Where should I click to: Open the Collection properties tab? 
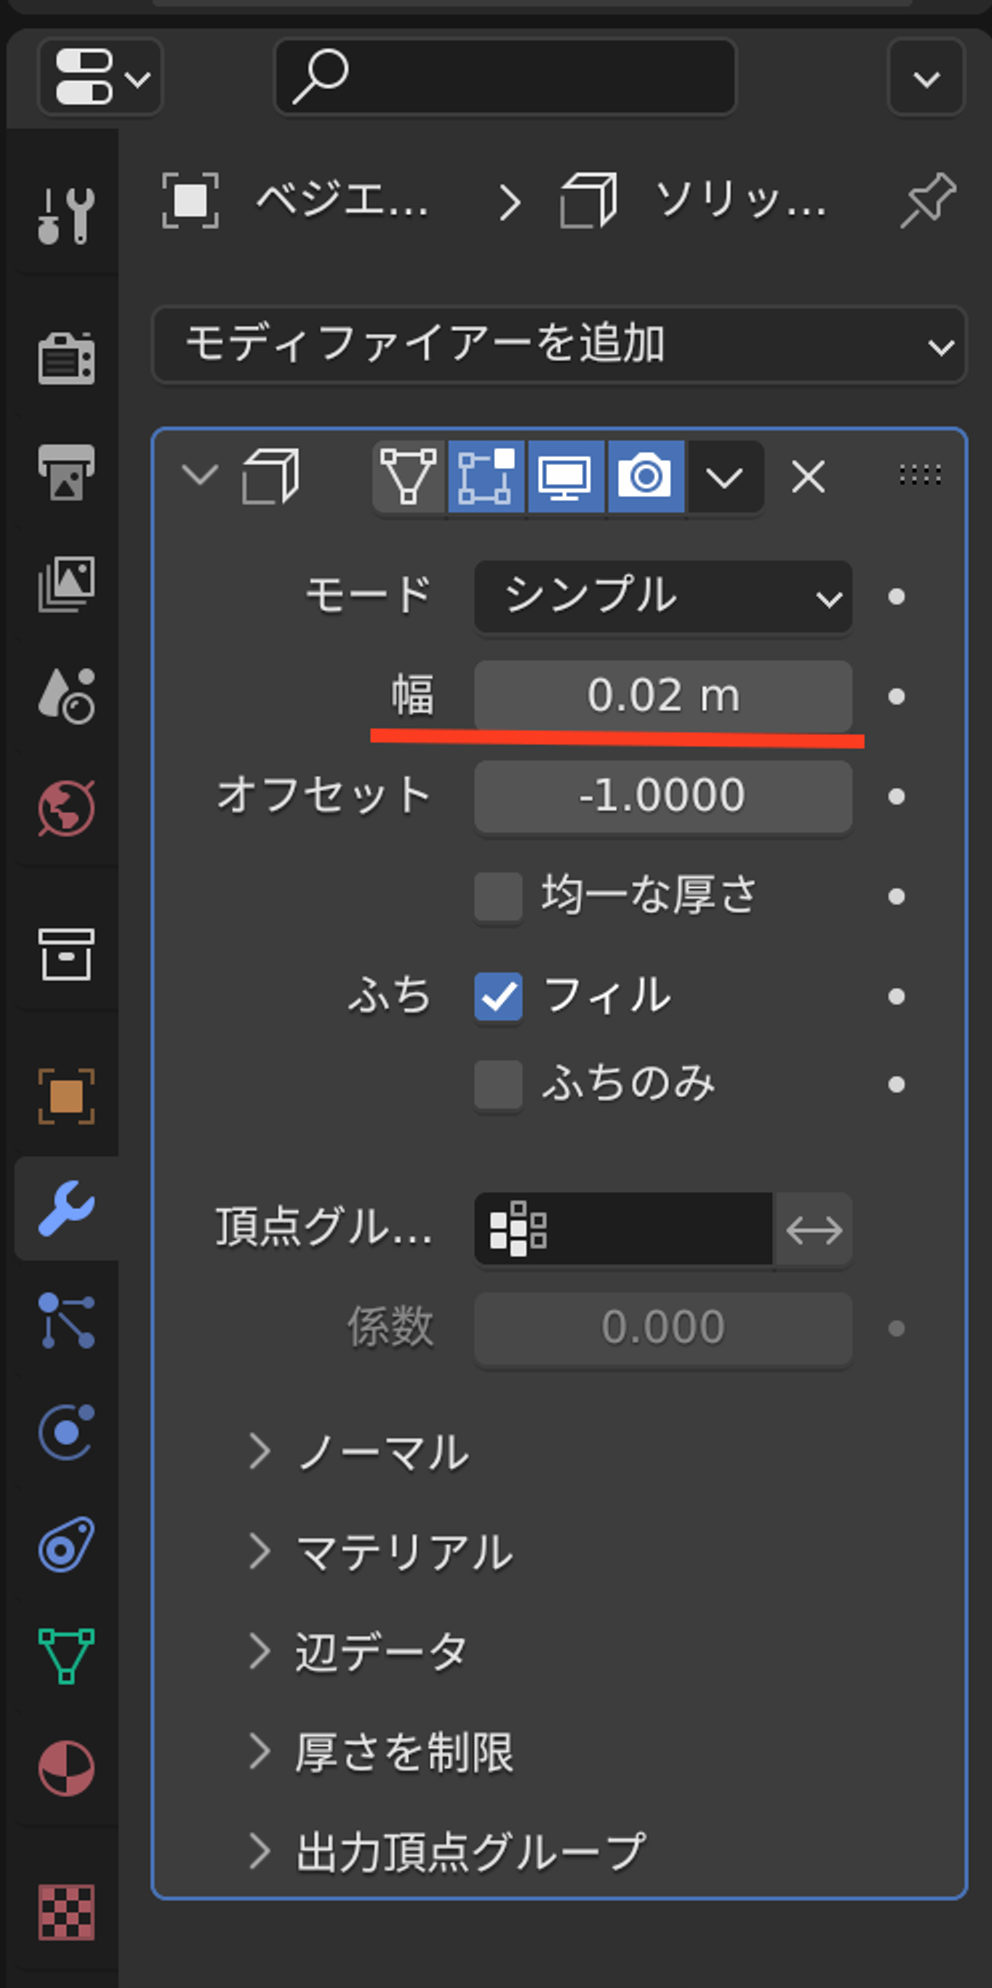pyautogui.click(x=66, y=953)
